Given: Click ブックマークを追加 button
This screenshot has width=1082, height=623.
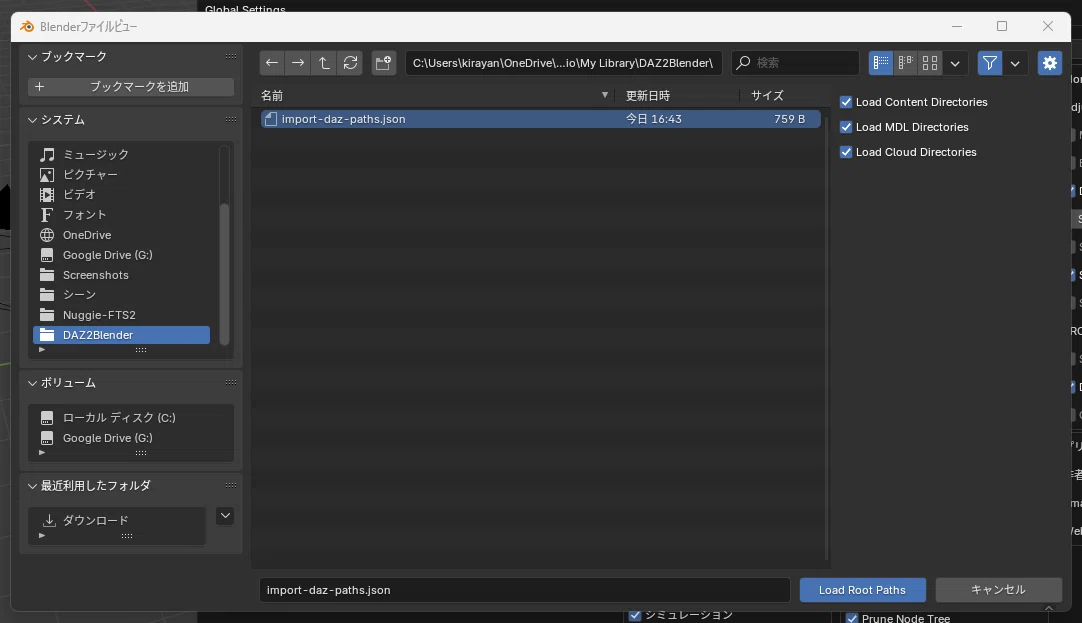Looking at the screenshot, I should pos(131,86).
